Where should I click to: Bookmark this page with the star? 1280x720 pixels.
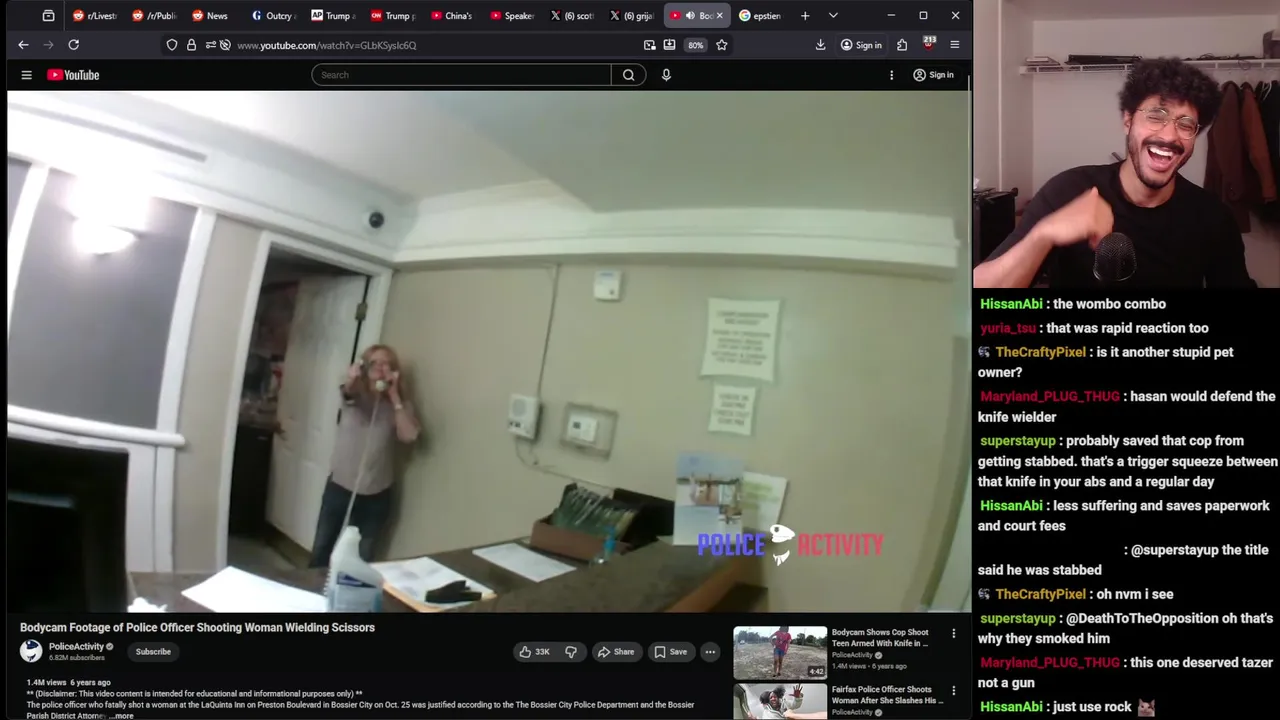point(721,45)
